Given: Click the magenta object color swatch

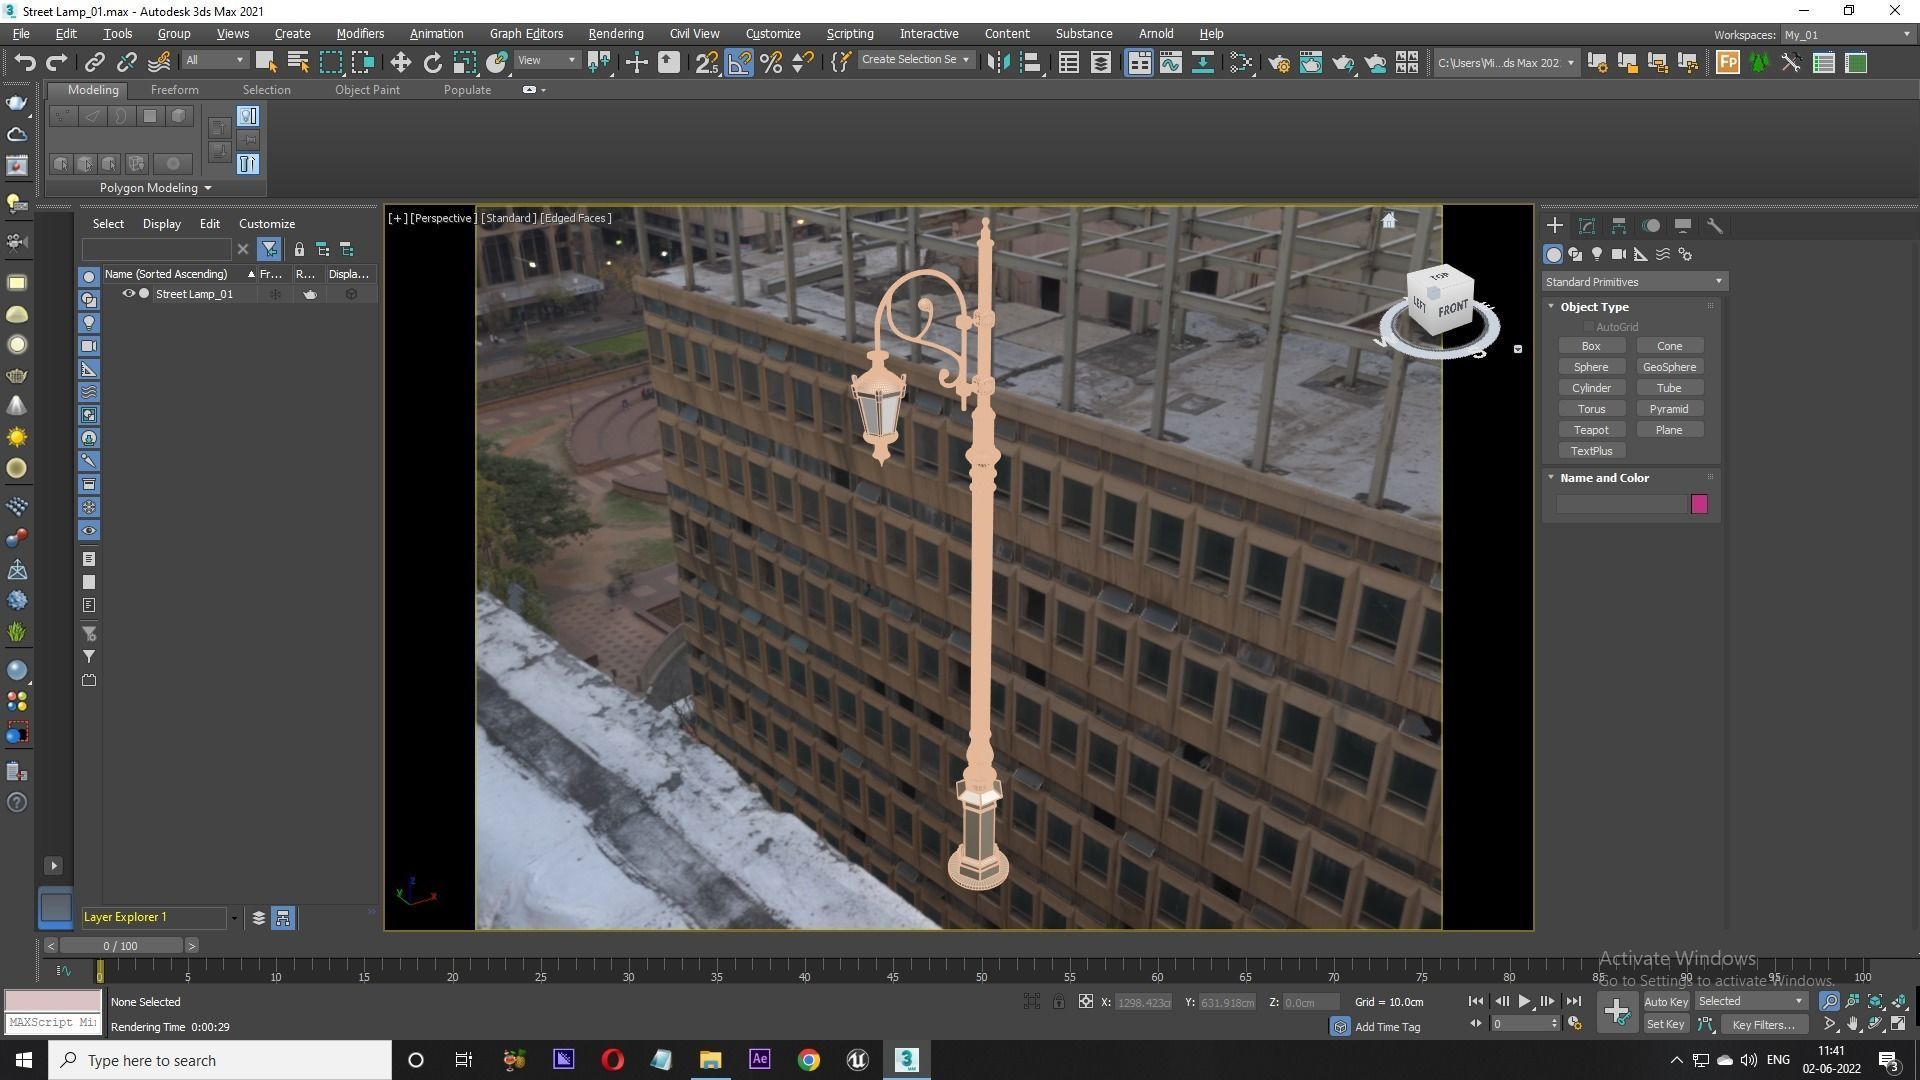Looking at the screenshot, I should pyautogui.click(x=1699, y=504).
